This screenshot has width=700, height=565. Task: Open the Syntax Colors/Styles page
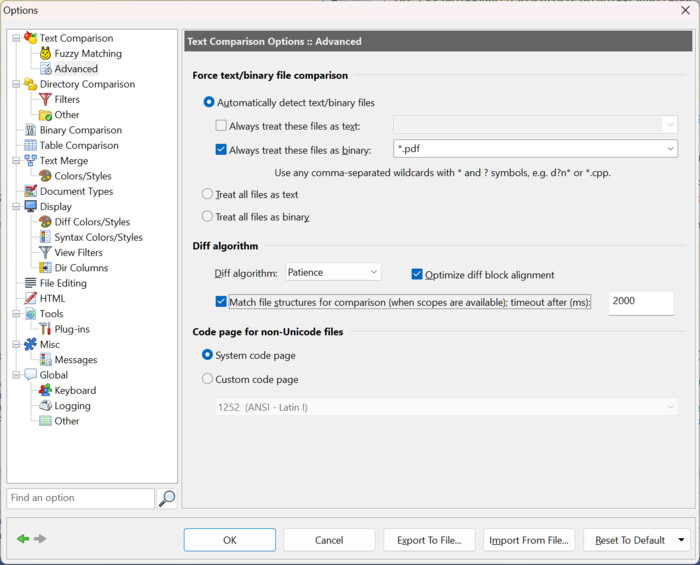coord(98,237)
